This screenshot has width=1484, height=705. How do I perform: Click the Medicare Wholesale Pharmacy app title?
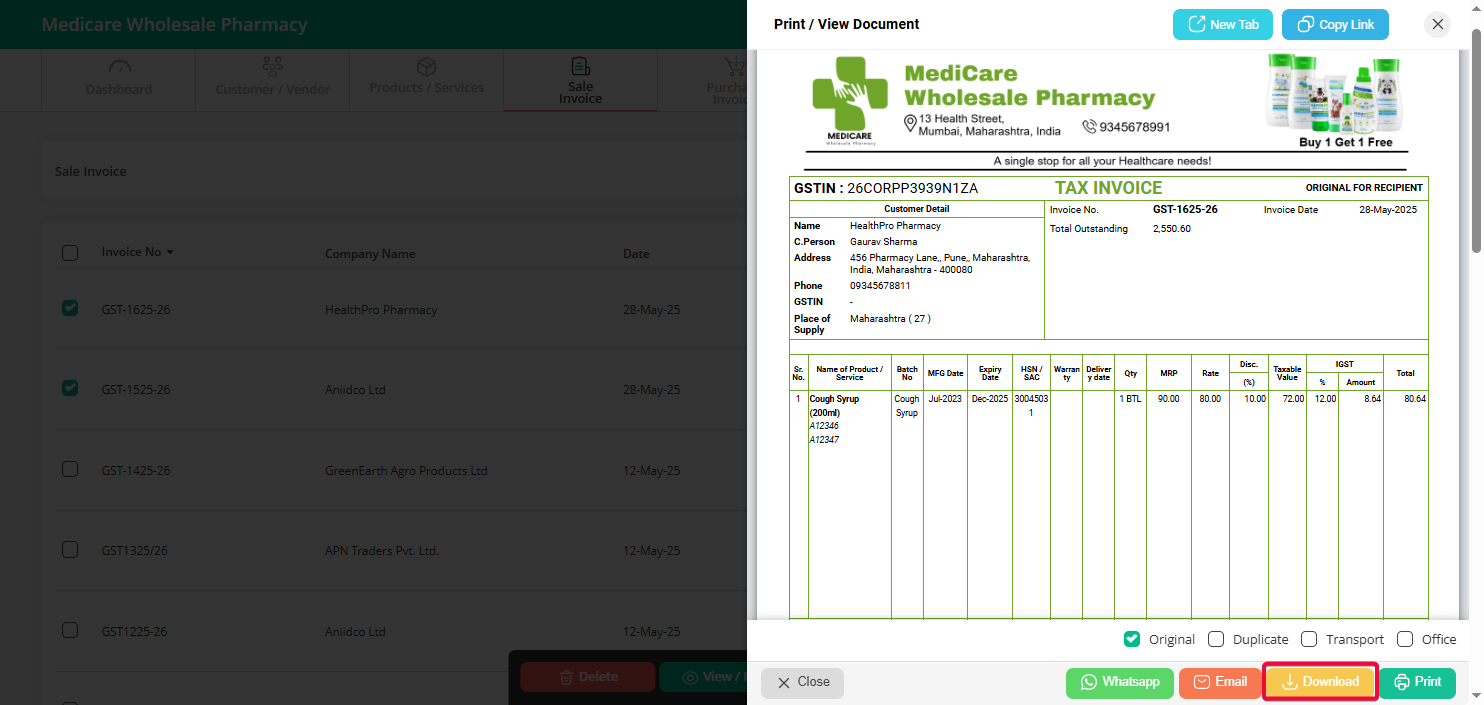(175, 25)
